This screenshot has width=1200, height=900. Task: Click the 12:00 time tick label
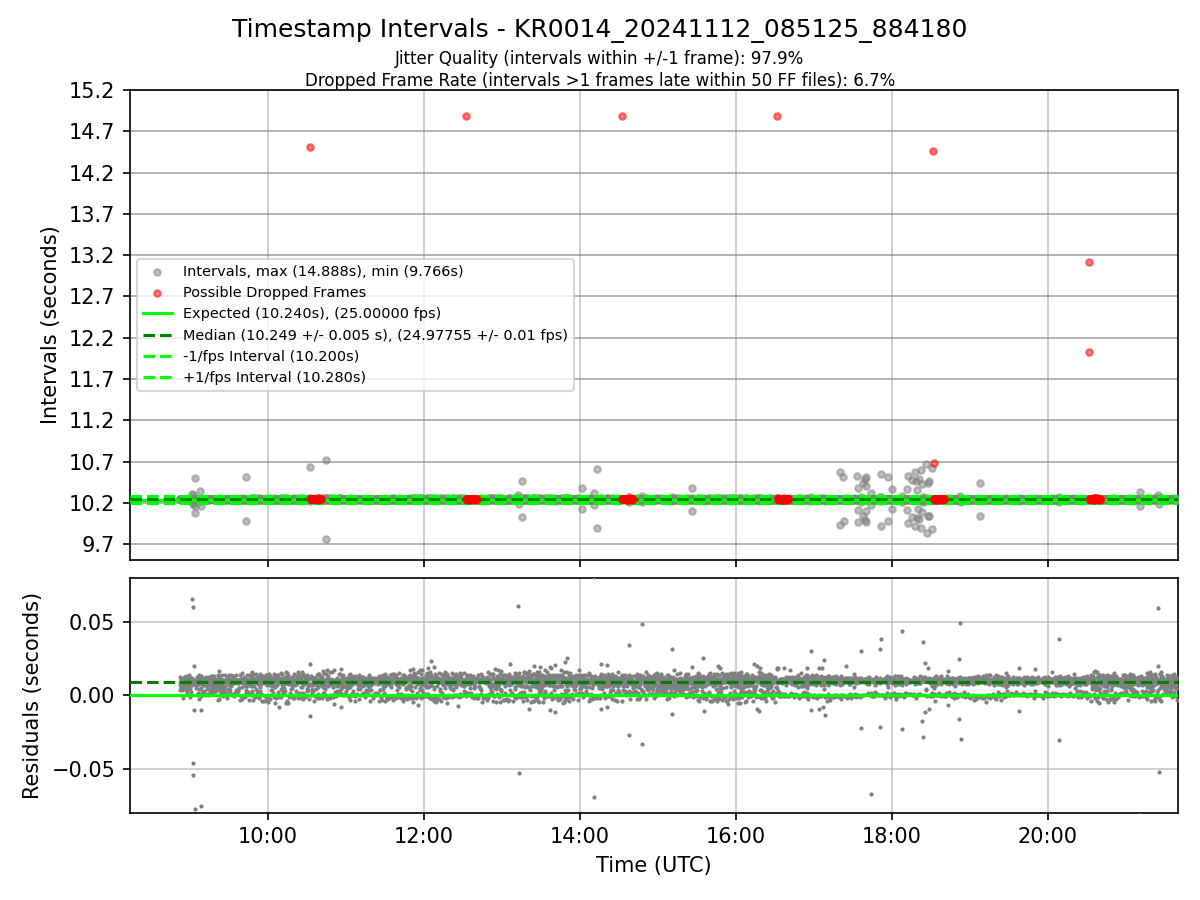[x=423, y=834]
